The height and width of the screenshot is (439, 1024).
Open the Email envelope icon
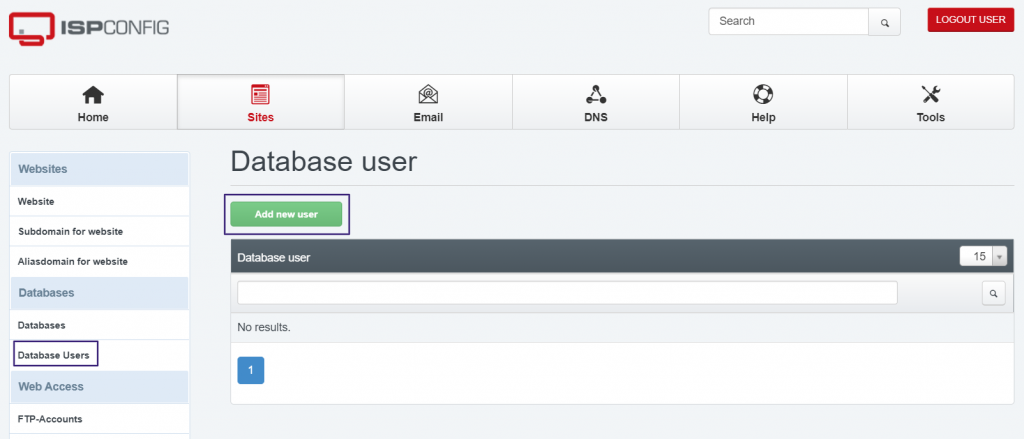coord(428,95)
